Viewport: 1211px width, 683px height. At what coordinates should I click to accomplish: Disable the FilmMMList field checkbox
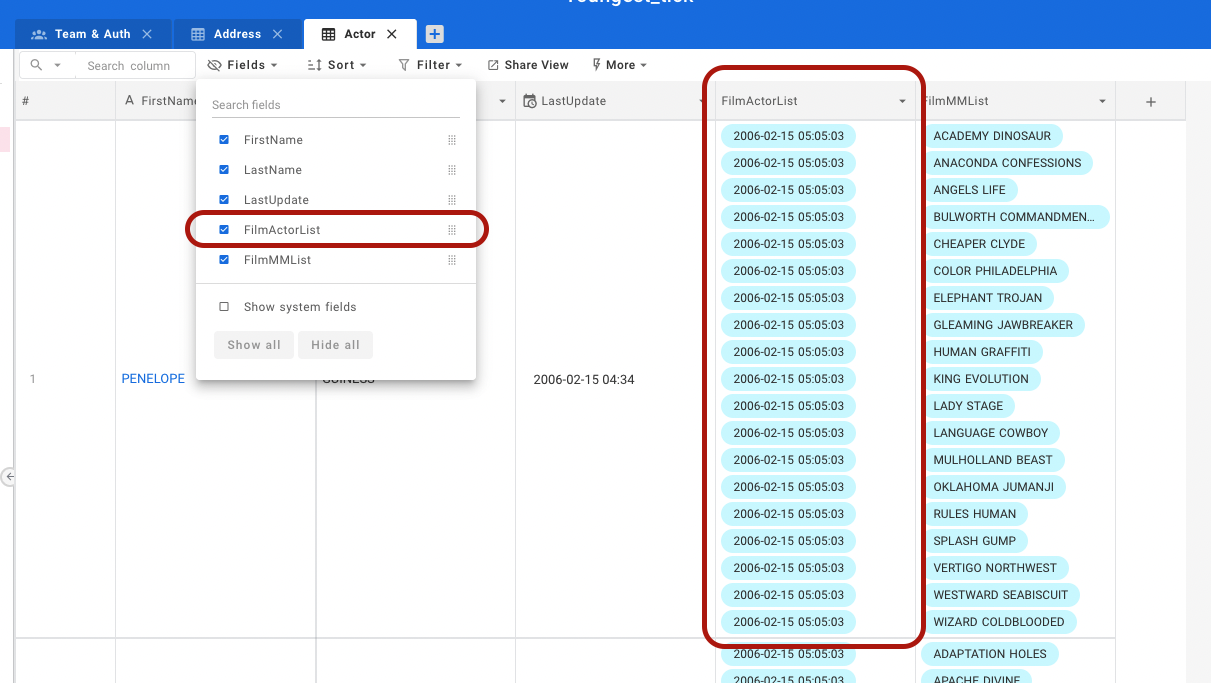click(224, 259)
